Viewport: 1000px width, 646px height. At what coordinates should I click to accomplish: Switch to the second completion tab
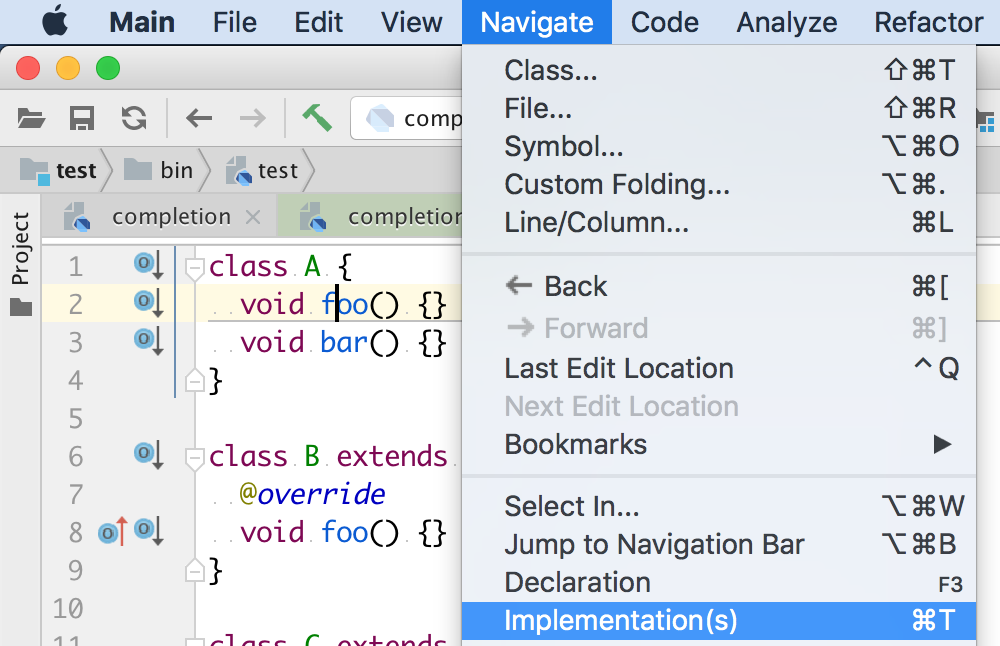tap(400, 216)
